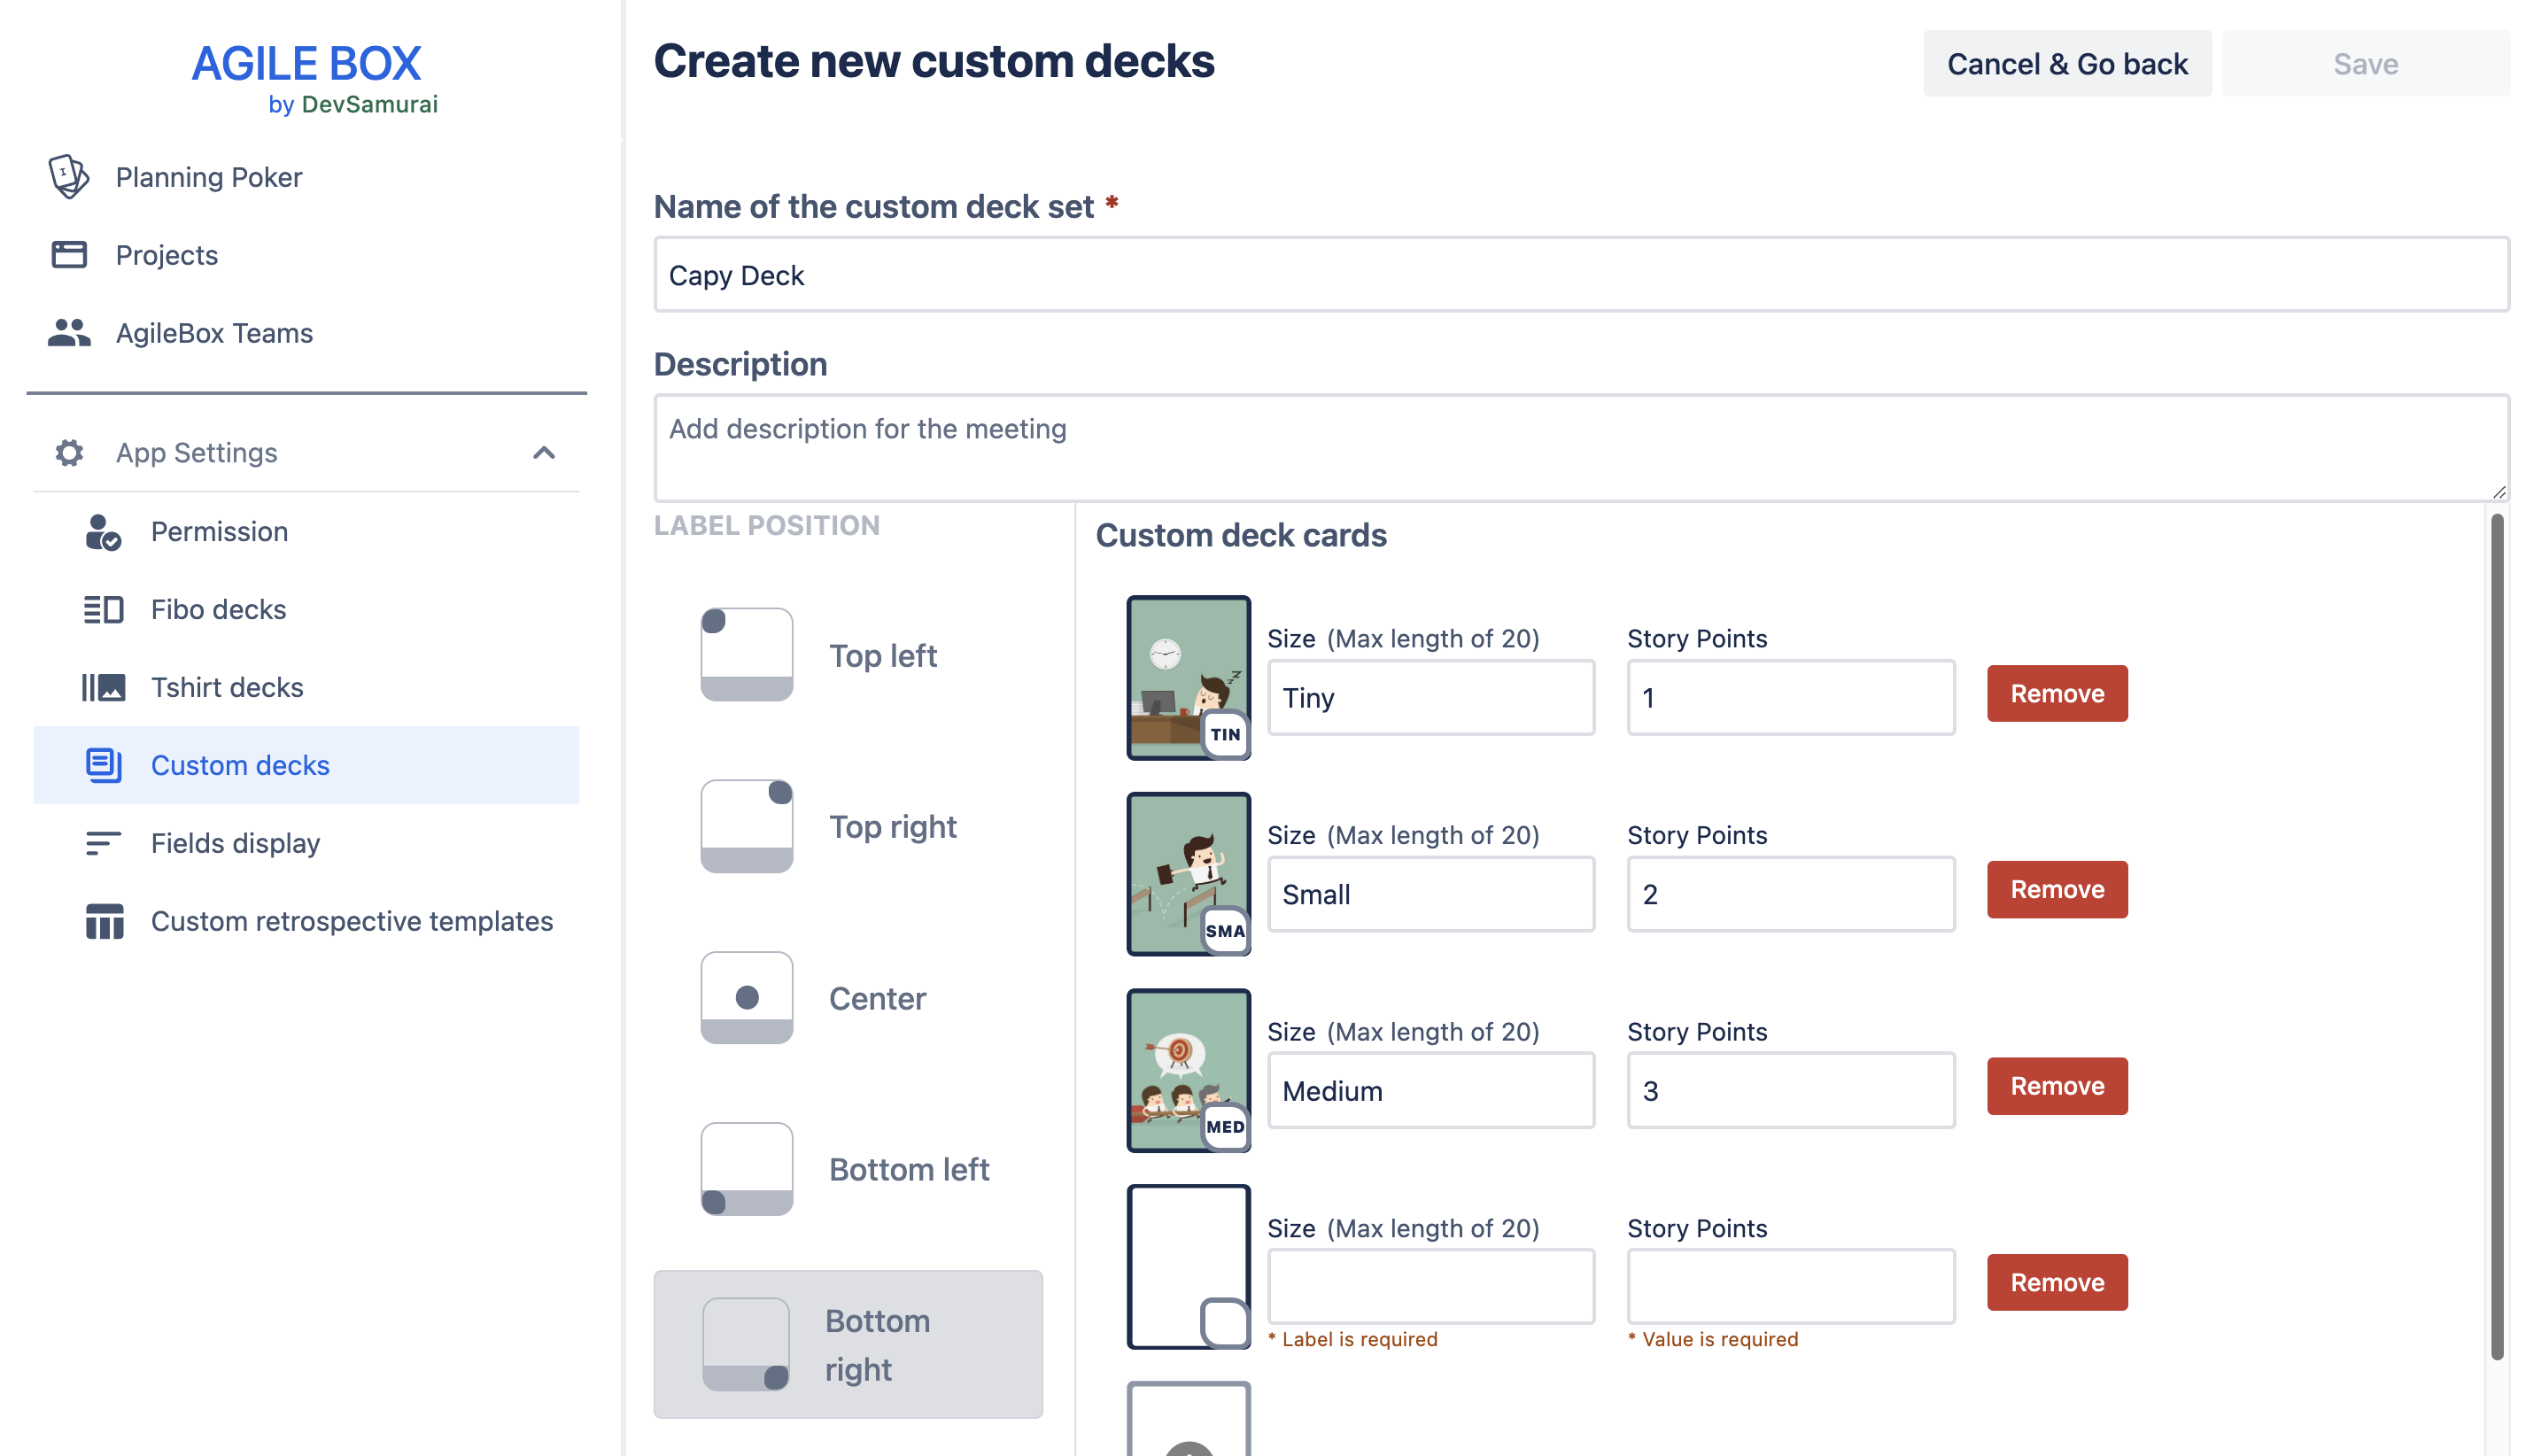Open Custom decks settings
2526x1456 pixels.
pyautogui.click(x=306, y=765)
